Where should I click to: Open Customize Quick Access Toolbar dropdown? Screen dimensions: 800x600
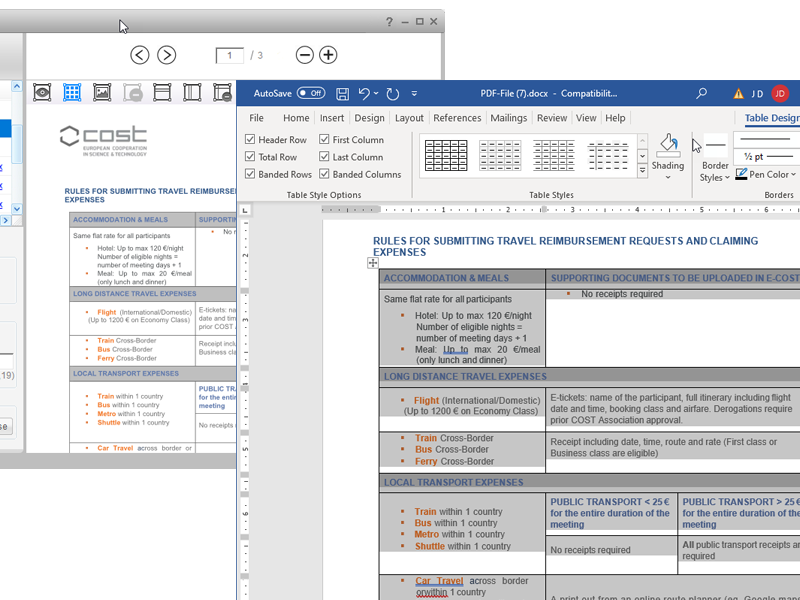click(414, 94)
